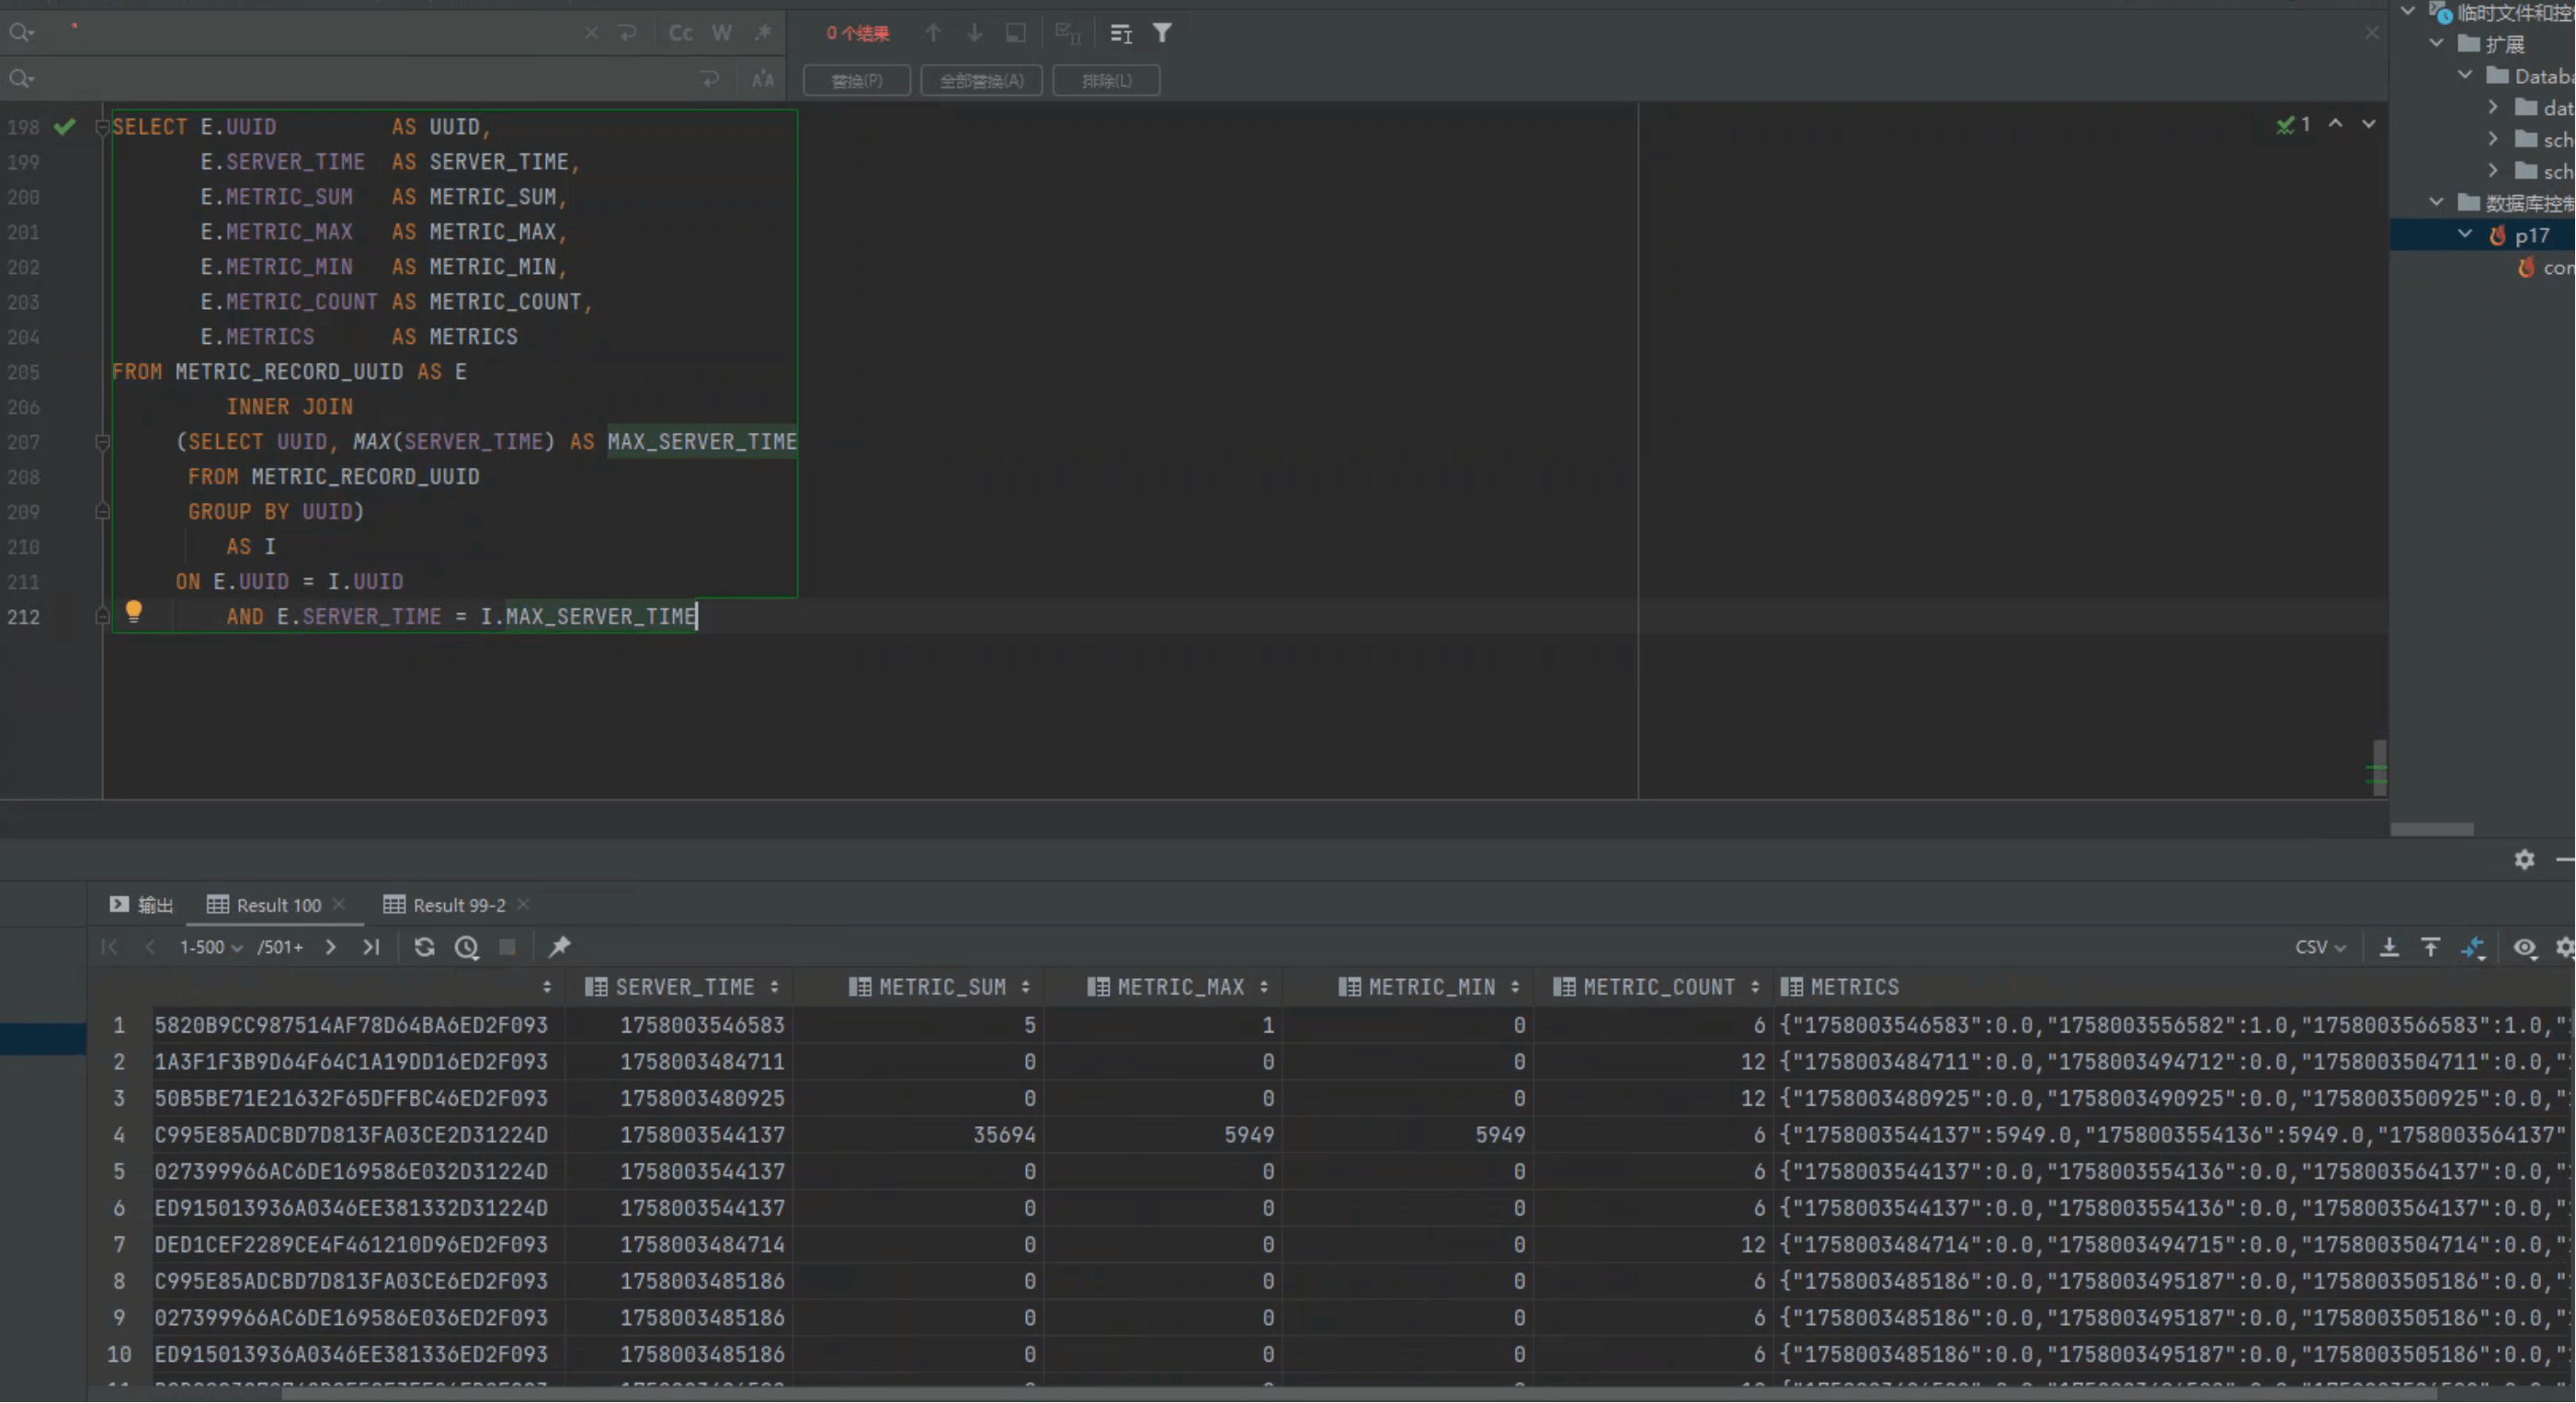Viewport: 2576px width, 1403px height.
Task: Click the new line icon in the replace field
Action: (710, 79)
